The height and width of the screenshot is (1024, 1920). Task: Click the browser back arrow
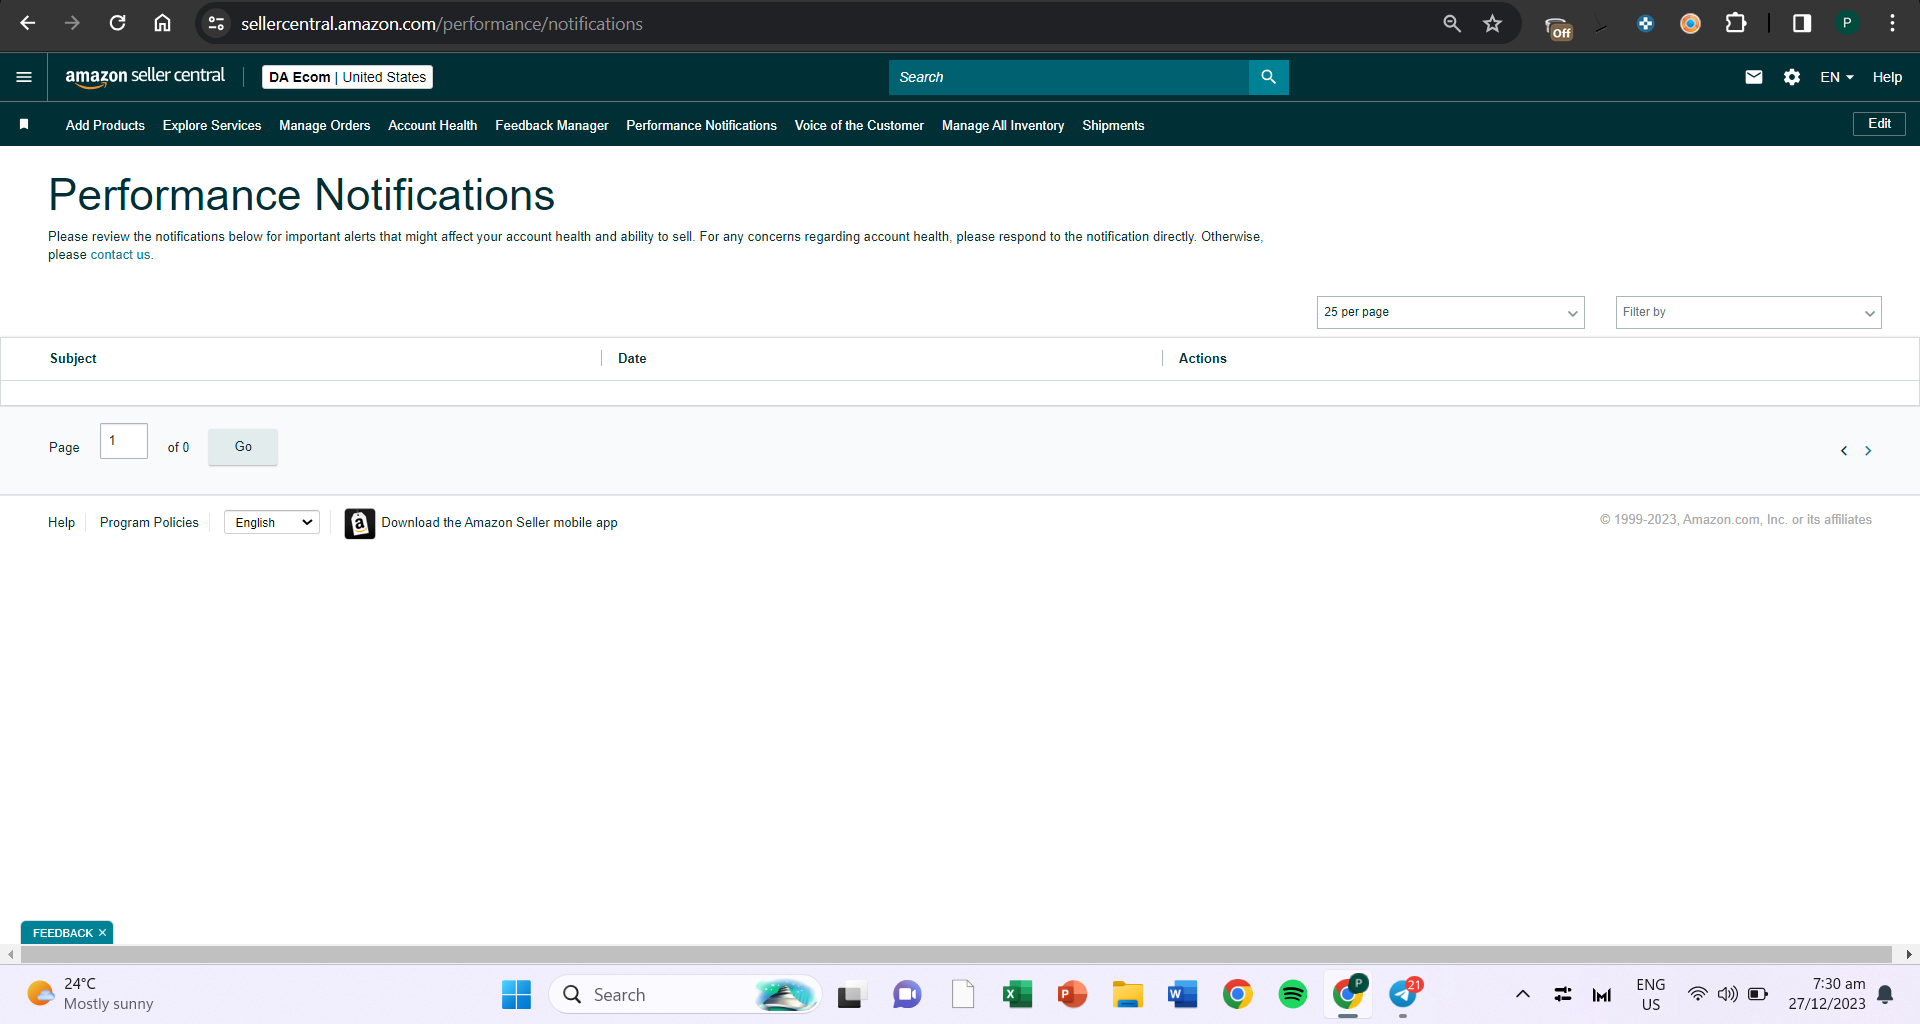(28, 23)
